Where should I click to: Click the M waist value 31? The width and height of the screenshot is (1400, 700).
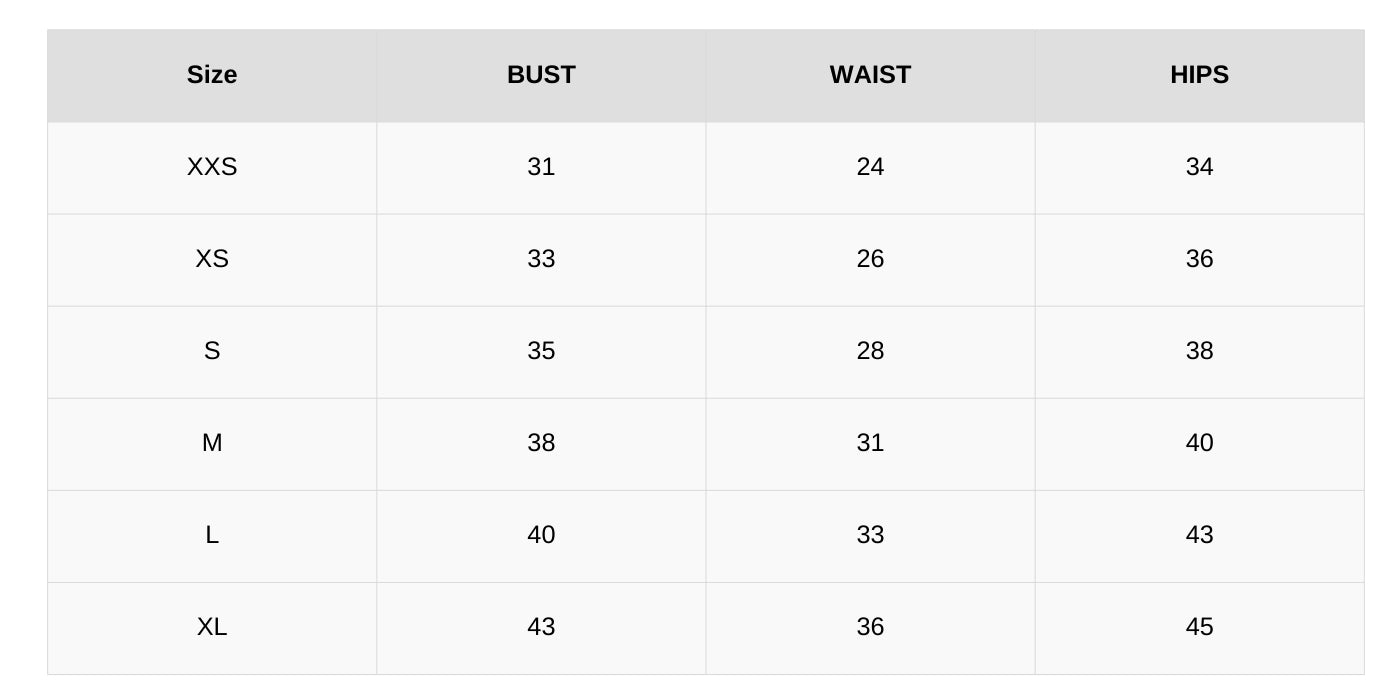click(870, 443)
